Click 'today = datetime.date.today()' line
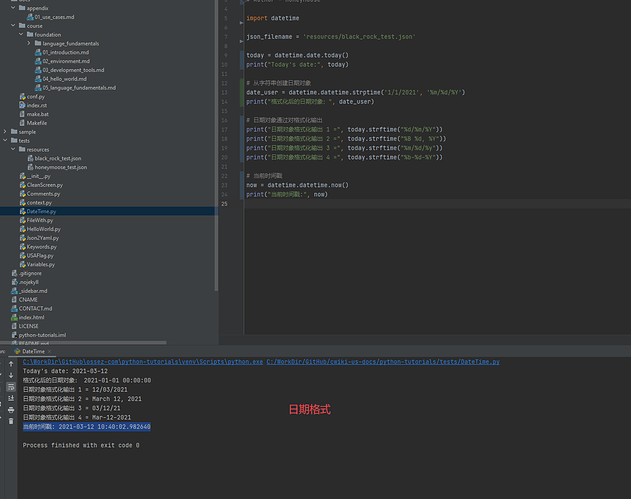Image resolution: width=631 pixels, height=499 pixels. point(297,55)
